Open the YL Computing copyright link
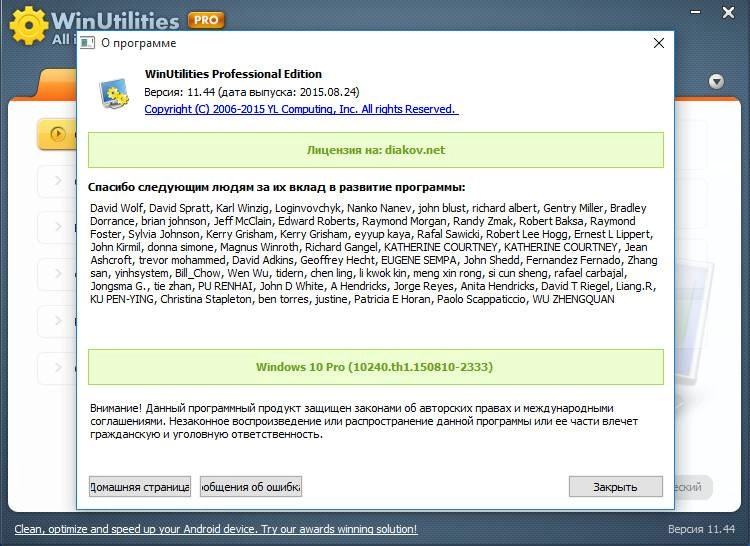This screenshot has height=546, width=750. tap(301, 109)
